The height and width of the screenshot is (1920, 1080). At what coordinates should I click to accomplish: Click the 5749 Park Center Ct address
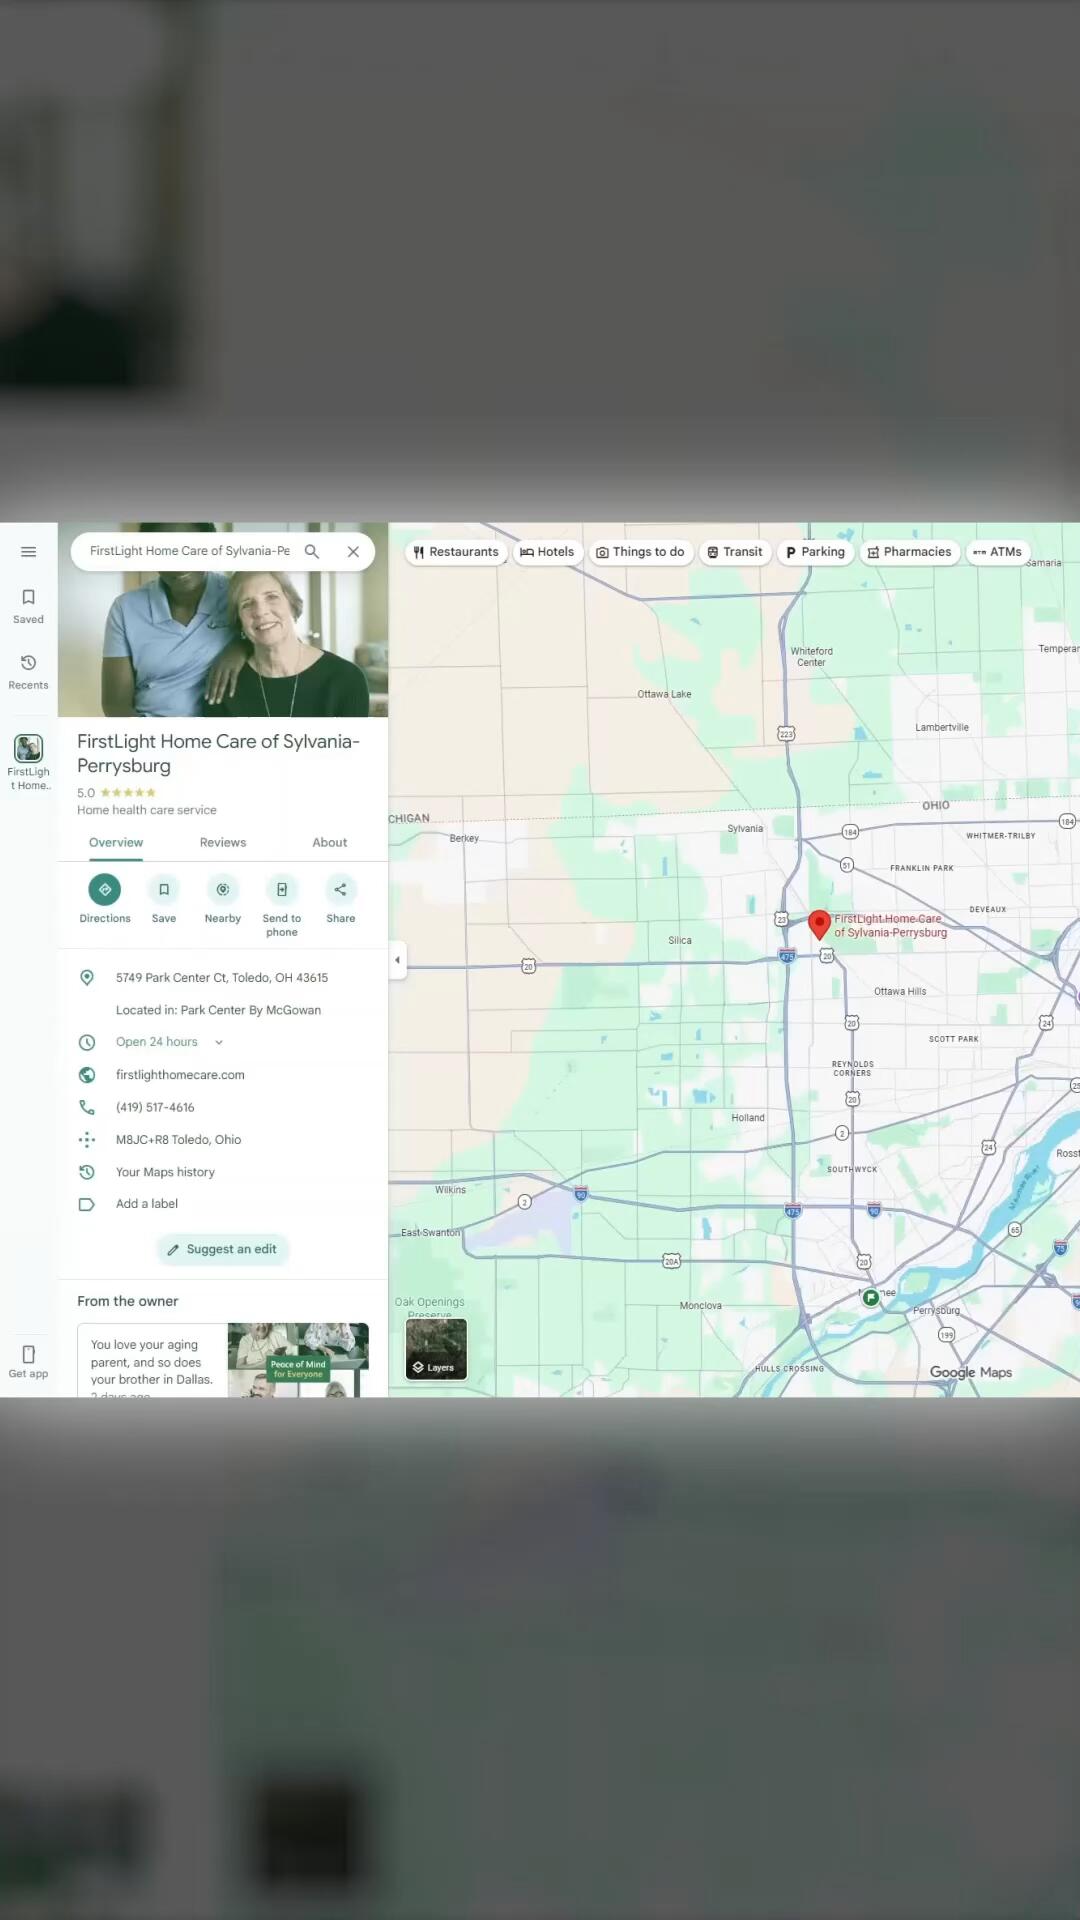222,978
